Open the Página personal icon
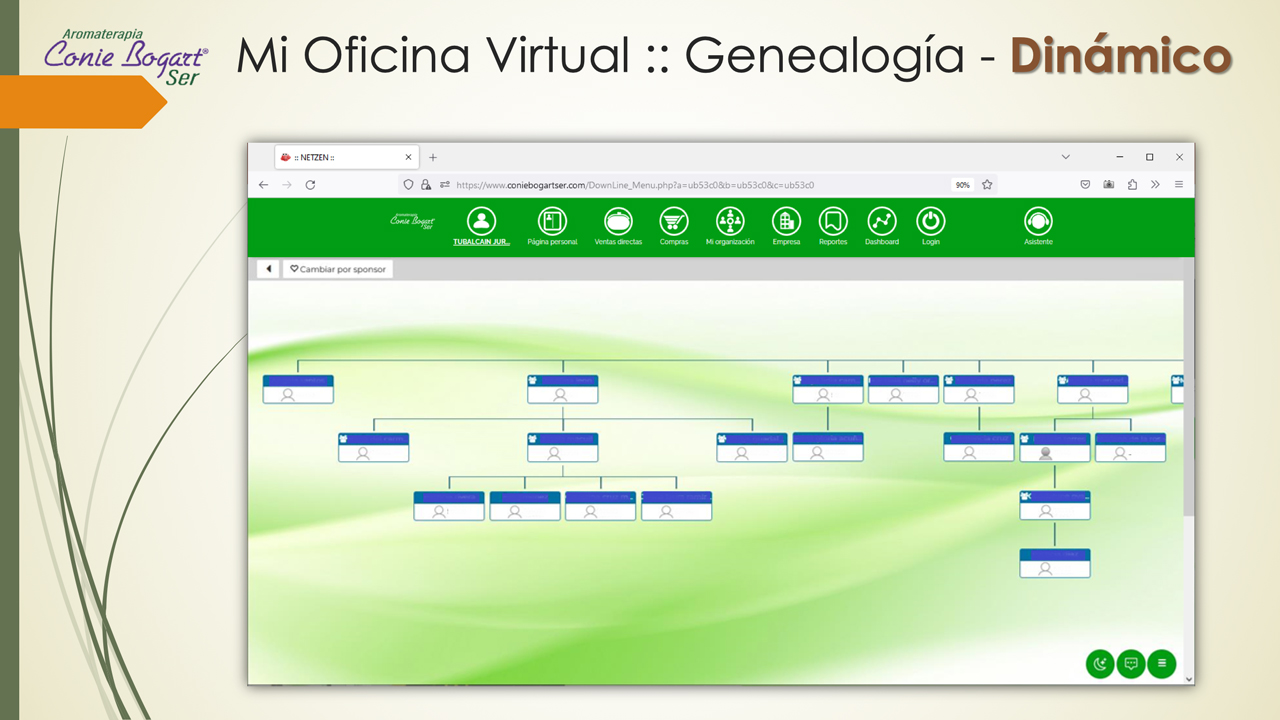The width and height of the screenshot is (1280, 720). 552,221
